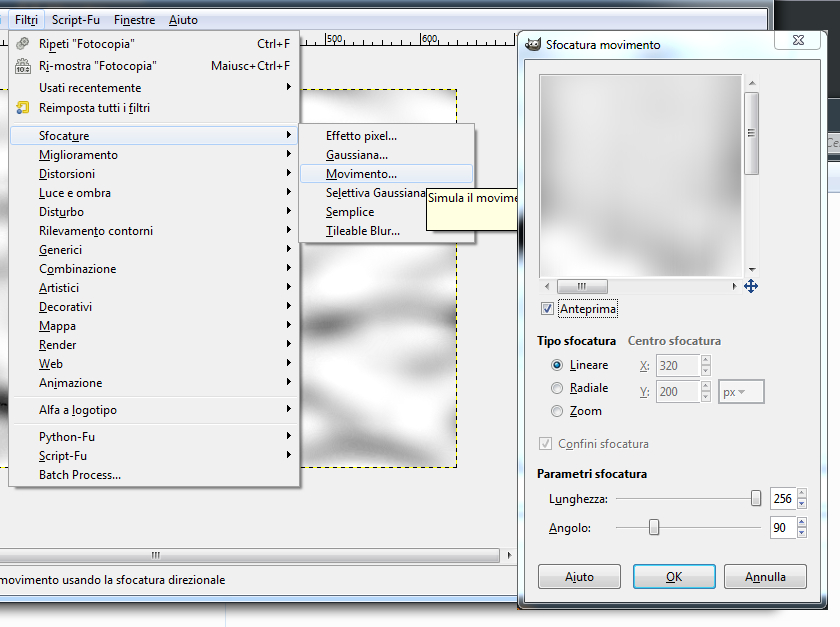The width and height of the screenshot is (840, 627).
Task: Toggle the Anteprima preview checkbox
Action: point(547,309)
